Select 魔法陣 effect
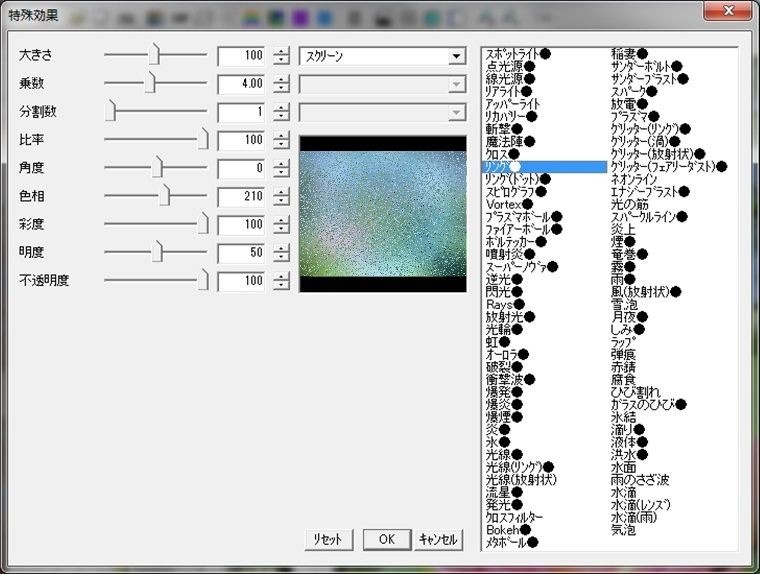The width and height of the screenshot is (760, 574). pyautogui.click(x=510, y=142)
